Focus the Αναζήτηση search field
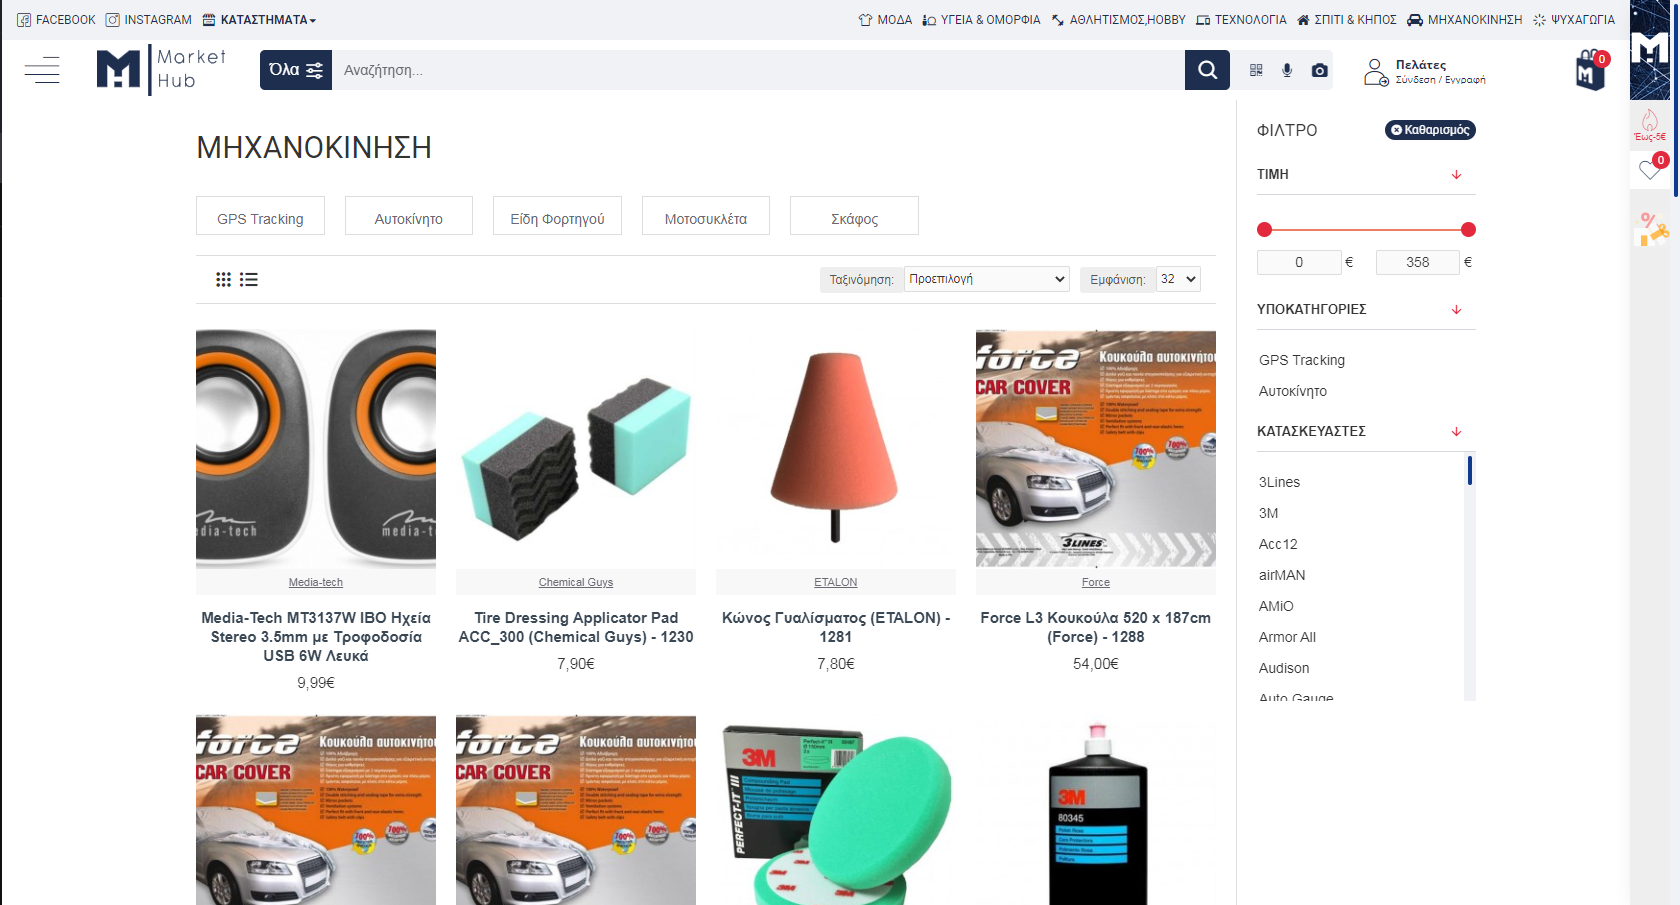1680x905 pixels. pos(758,70)
